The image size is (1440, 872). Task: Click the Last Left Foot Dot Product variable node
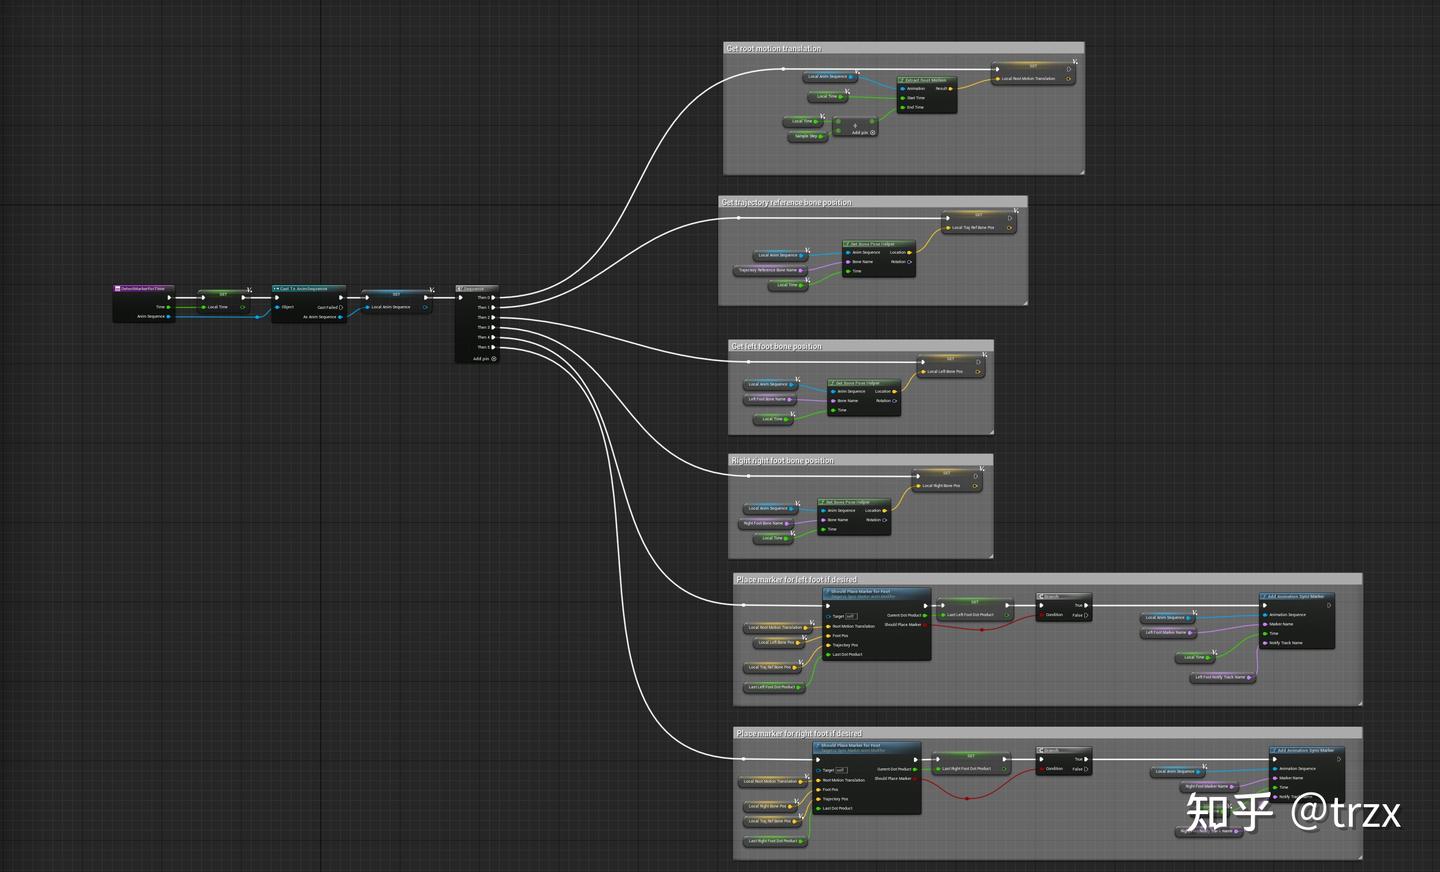click(775, 688)
